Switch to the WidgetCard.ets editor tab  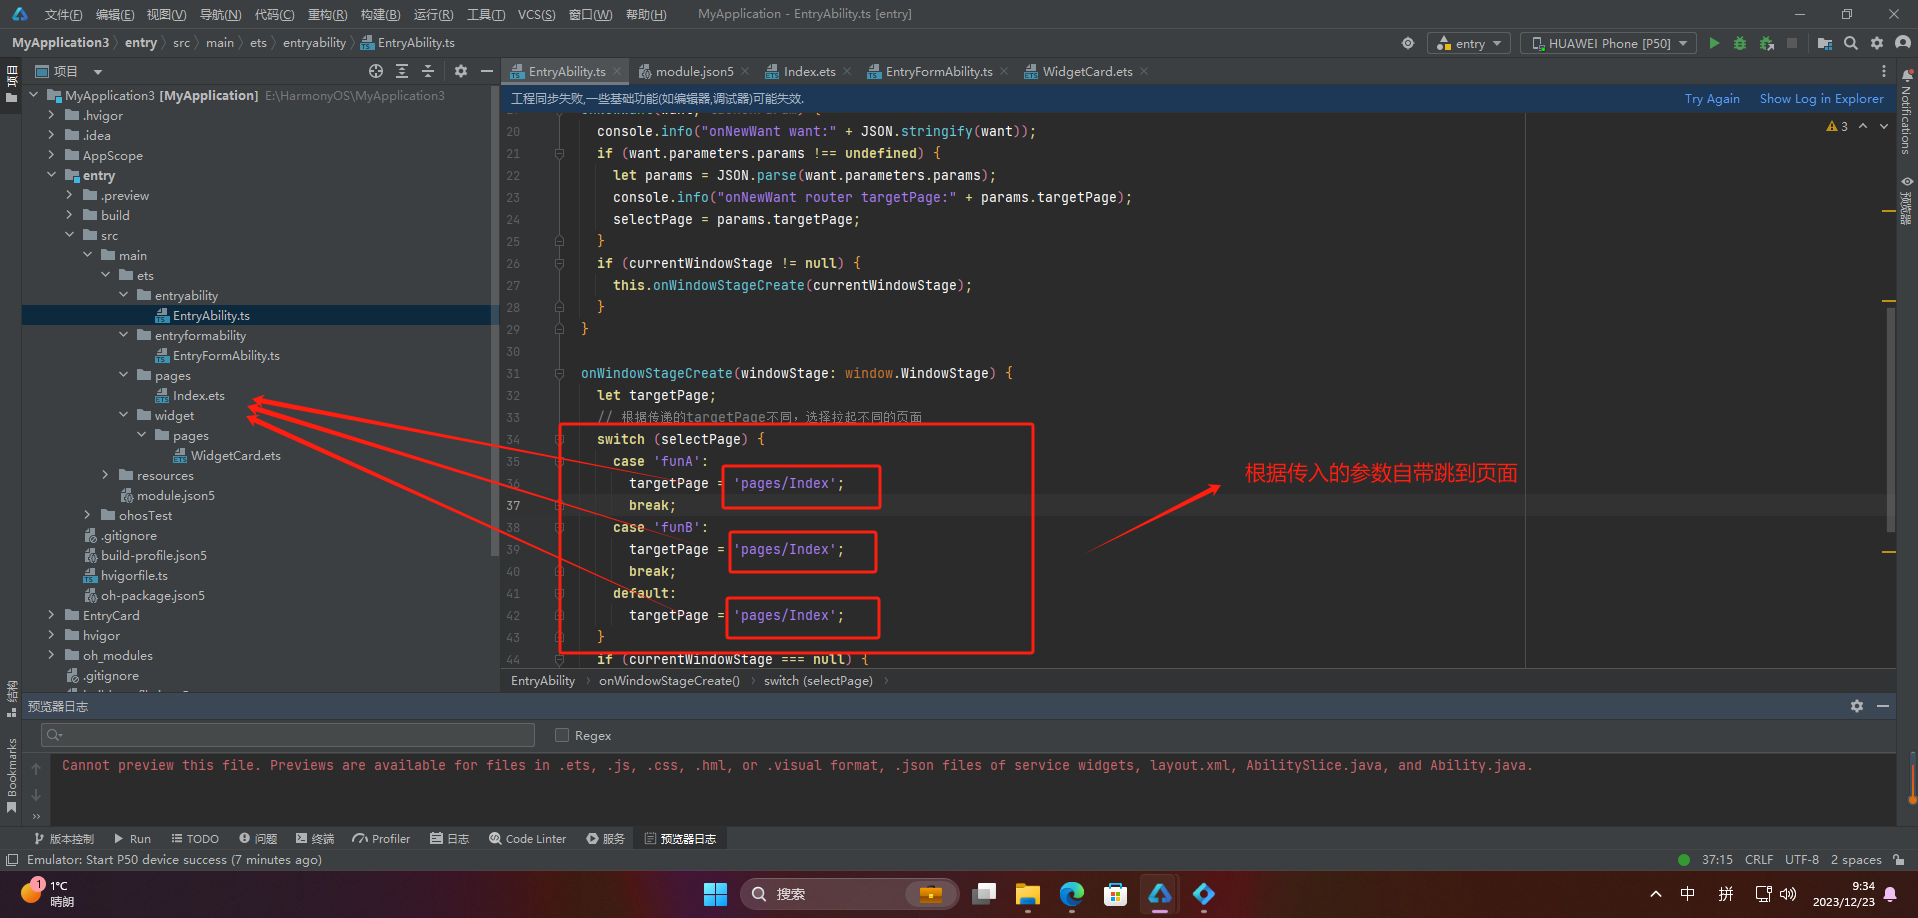[1087, 71]
